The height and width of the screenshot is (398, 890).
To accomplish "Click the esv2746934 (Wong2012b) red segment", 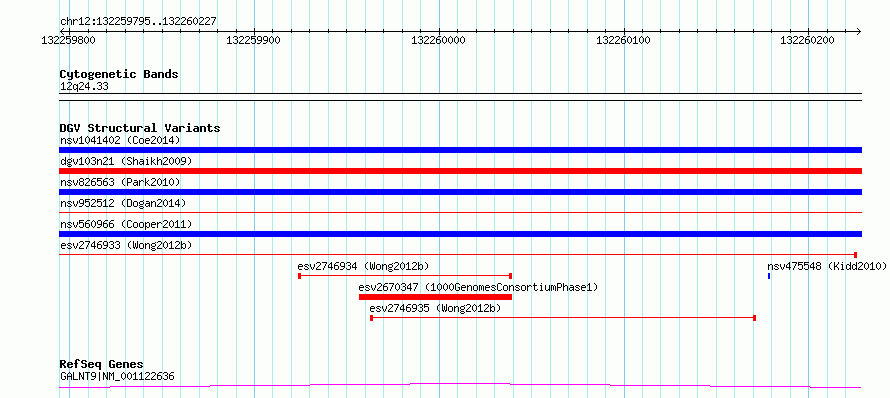I will pyautogui.click(x=405, y=276).
